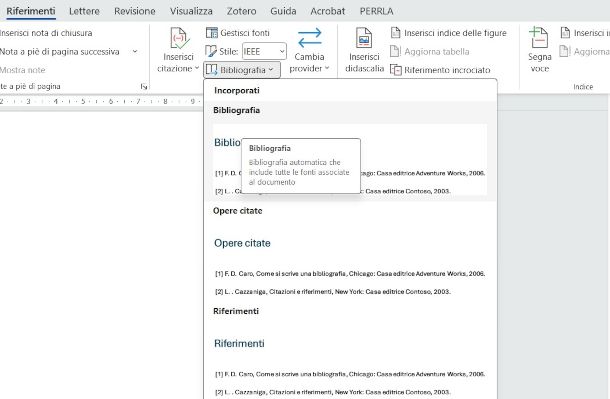Expand Nota a piè di pagina successiva arrow
This screenshot has height=399, width=610.
pyautogui.click(x=135, y=51)
